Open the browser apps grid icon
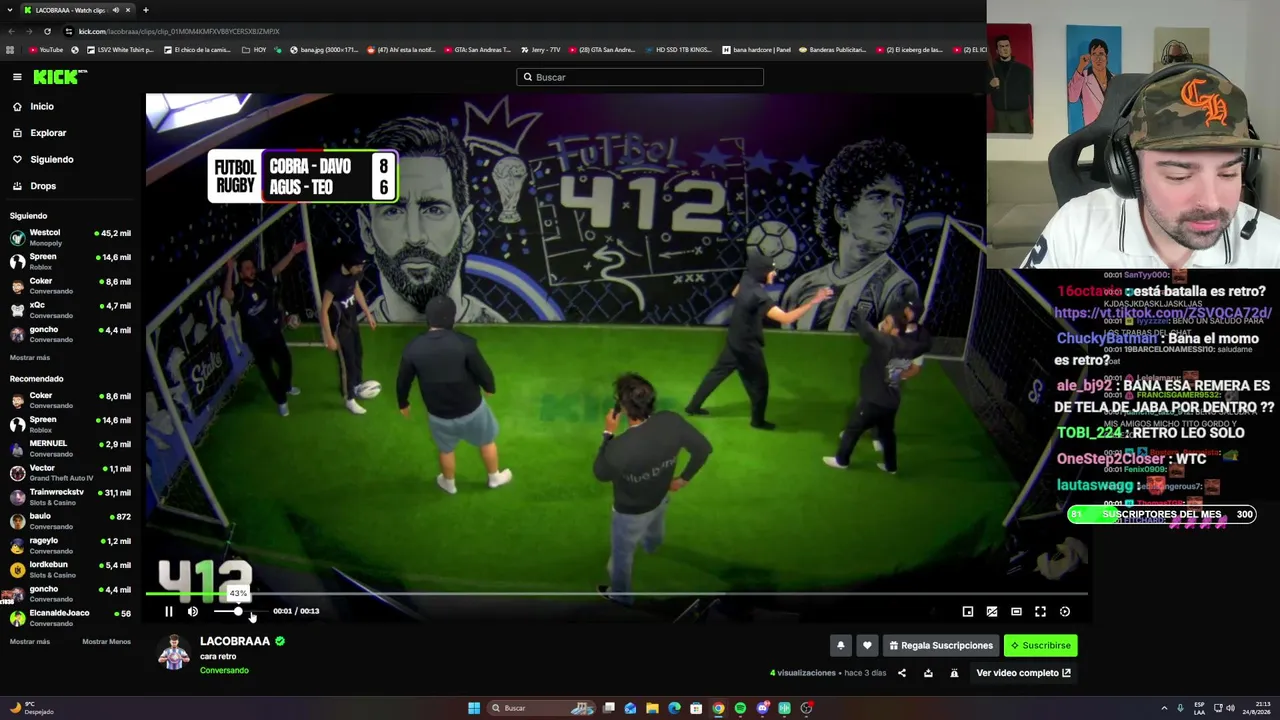1280x720 pixels. tap(10, 50)
